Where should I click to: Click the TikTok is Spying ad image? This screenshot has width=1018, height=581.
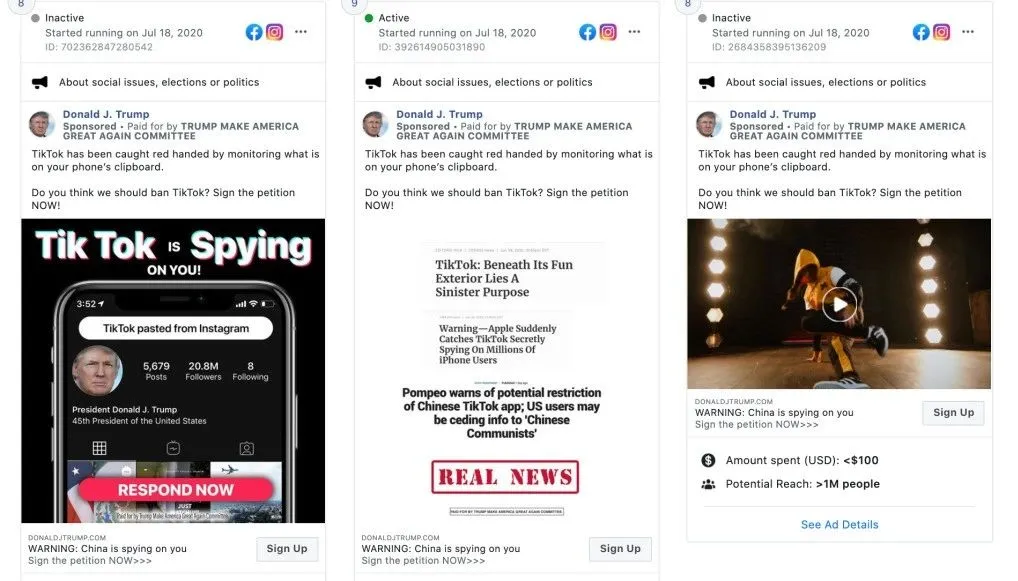tap(173, 371)
